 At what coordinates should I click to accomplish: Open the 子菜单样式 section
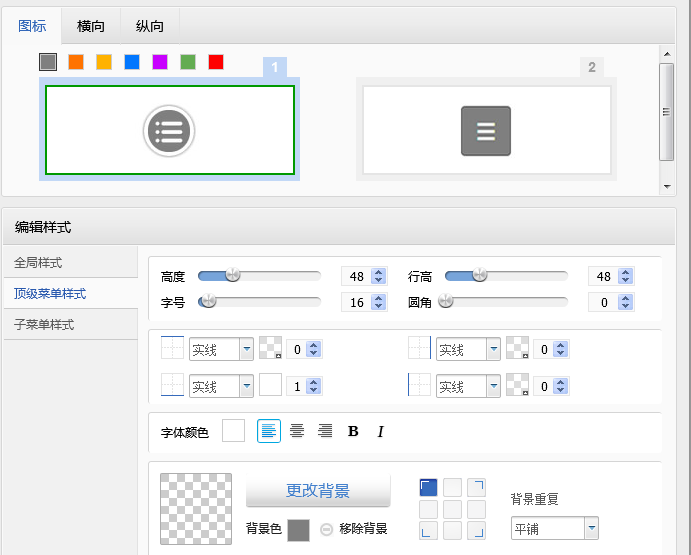point(44,325)
